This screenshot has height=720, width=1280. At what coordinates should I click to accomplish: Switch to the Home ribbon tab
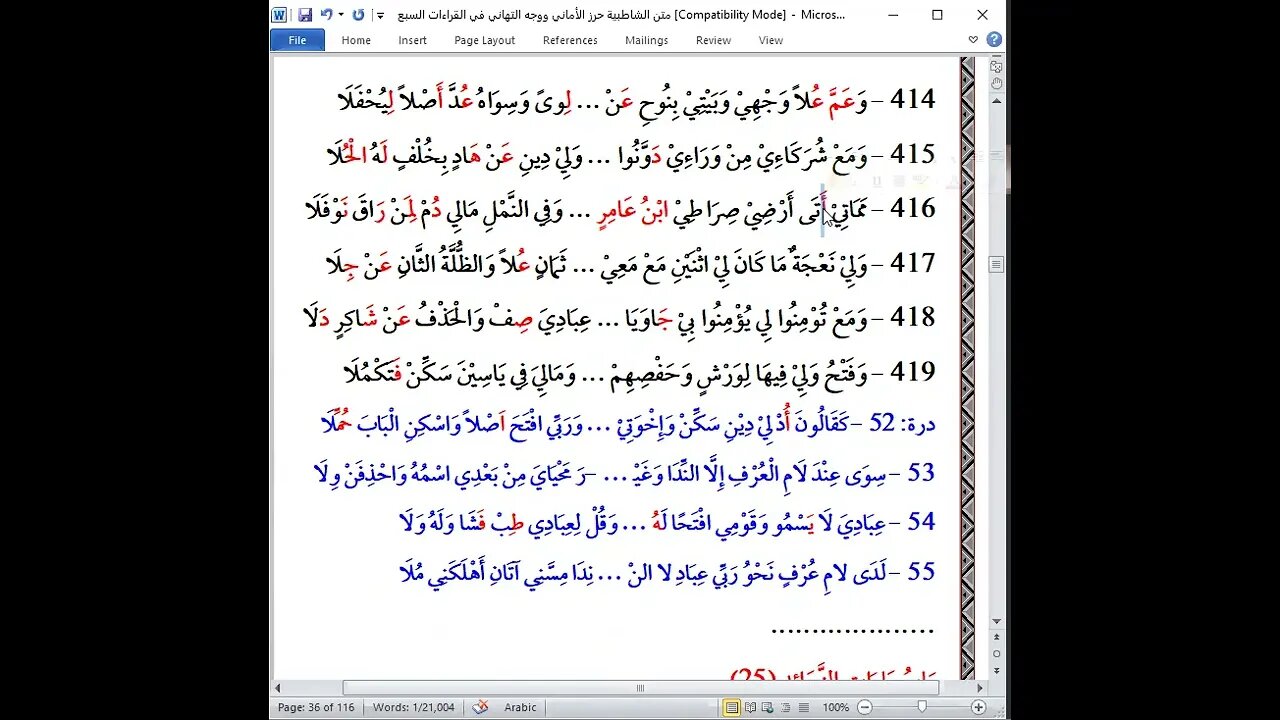point(356,40)
